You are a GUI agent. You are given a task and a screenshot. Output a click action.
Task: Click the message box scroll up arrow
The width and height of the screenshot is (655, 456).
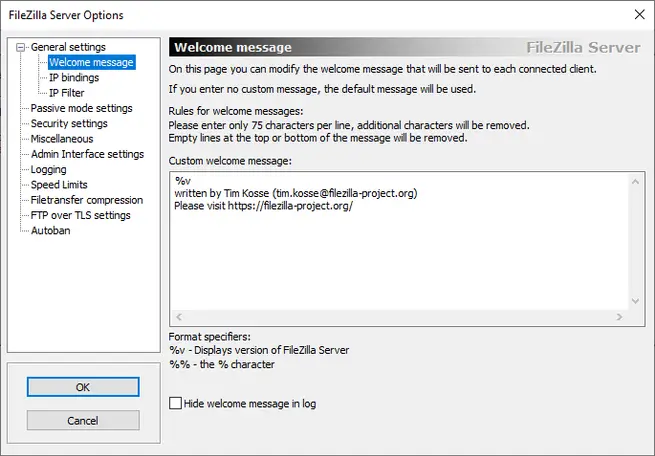pos(635,182)
